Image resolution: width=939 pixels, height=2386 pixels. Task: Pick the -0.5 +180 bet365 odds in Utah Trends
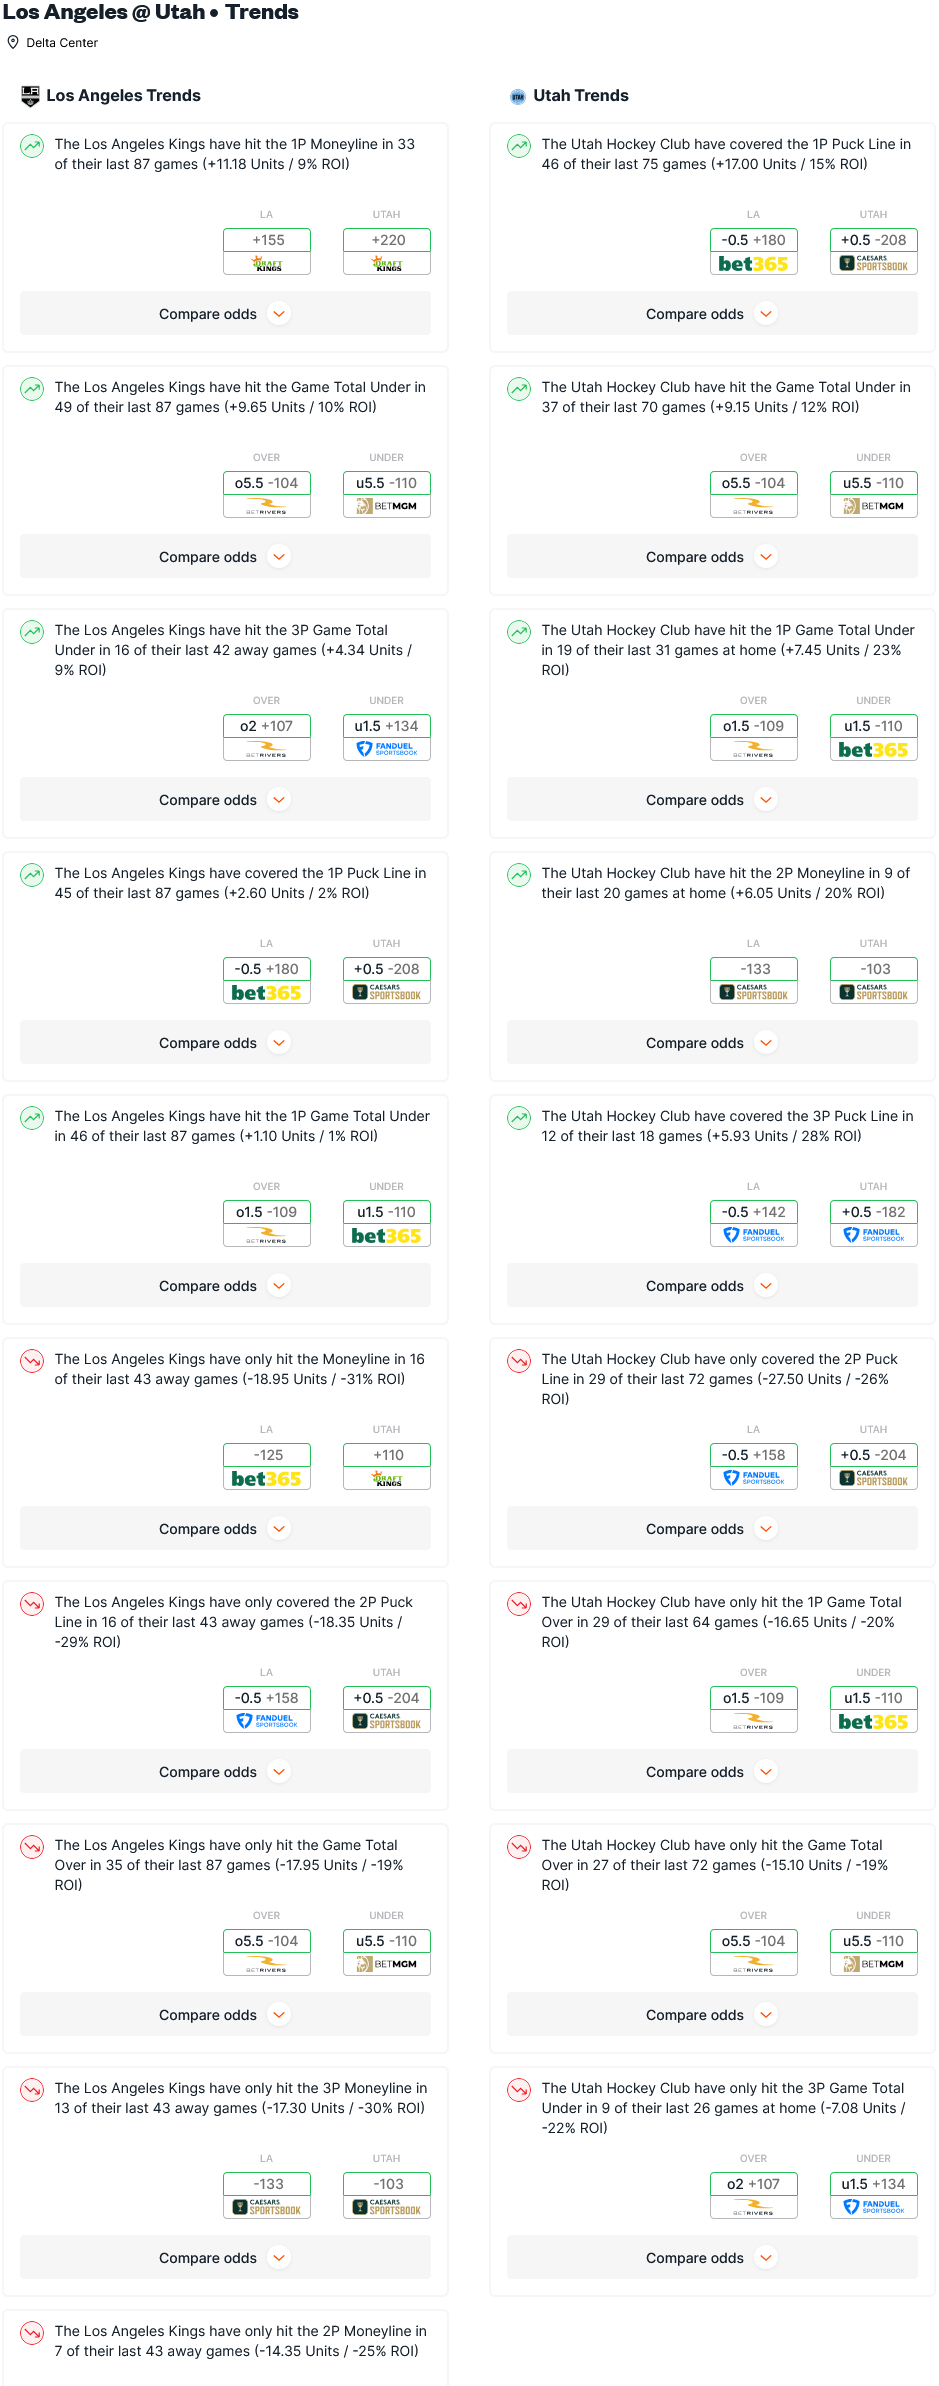coord(754,251)
